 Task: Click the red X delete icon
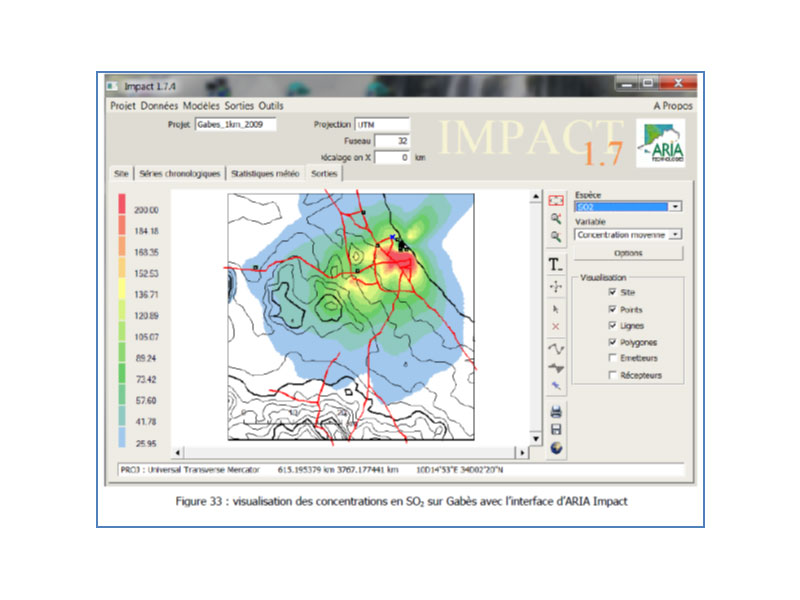(x=556, y=327)
